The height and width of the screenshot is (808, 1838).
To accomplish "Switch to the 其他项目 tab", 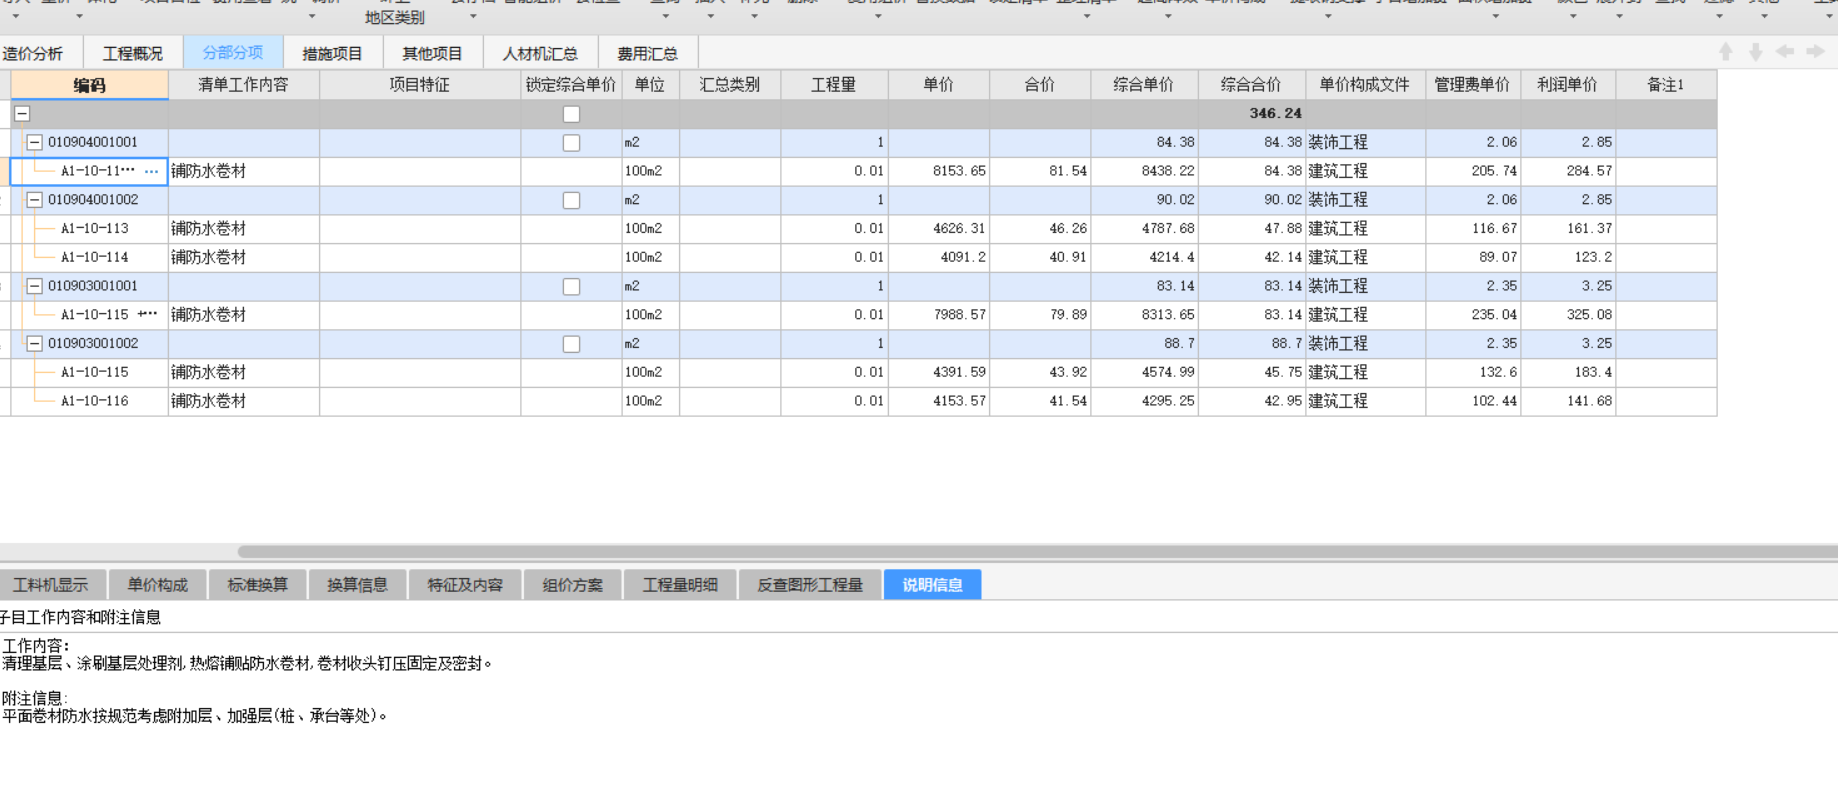I will (x=433, y=54).
